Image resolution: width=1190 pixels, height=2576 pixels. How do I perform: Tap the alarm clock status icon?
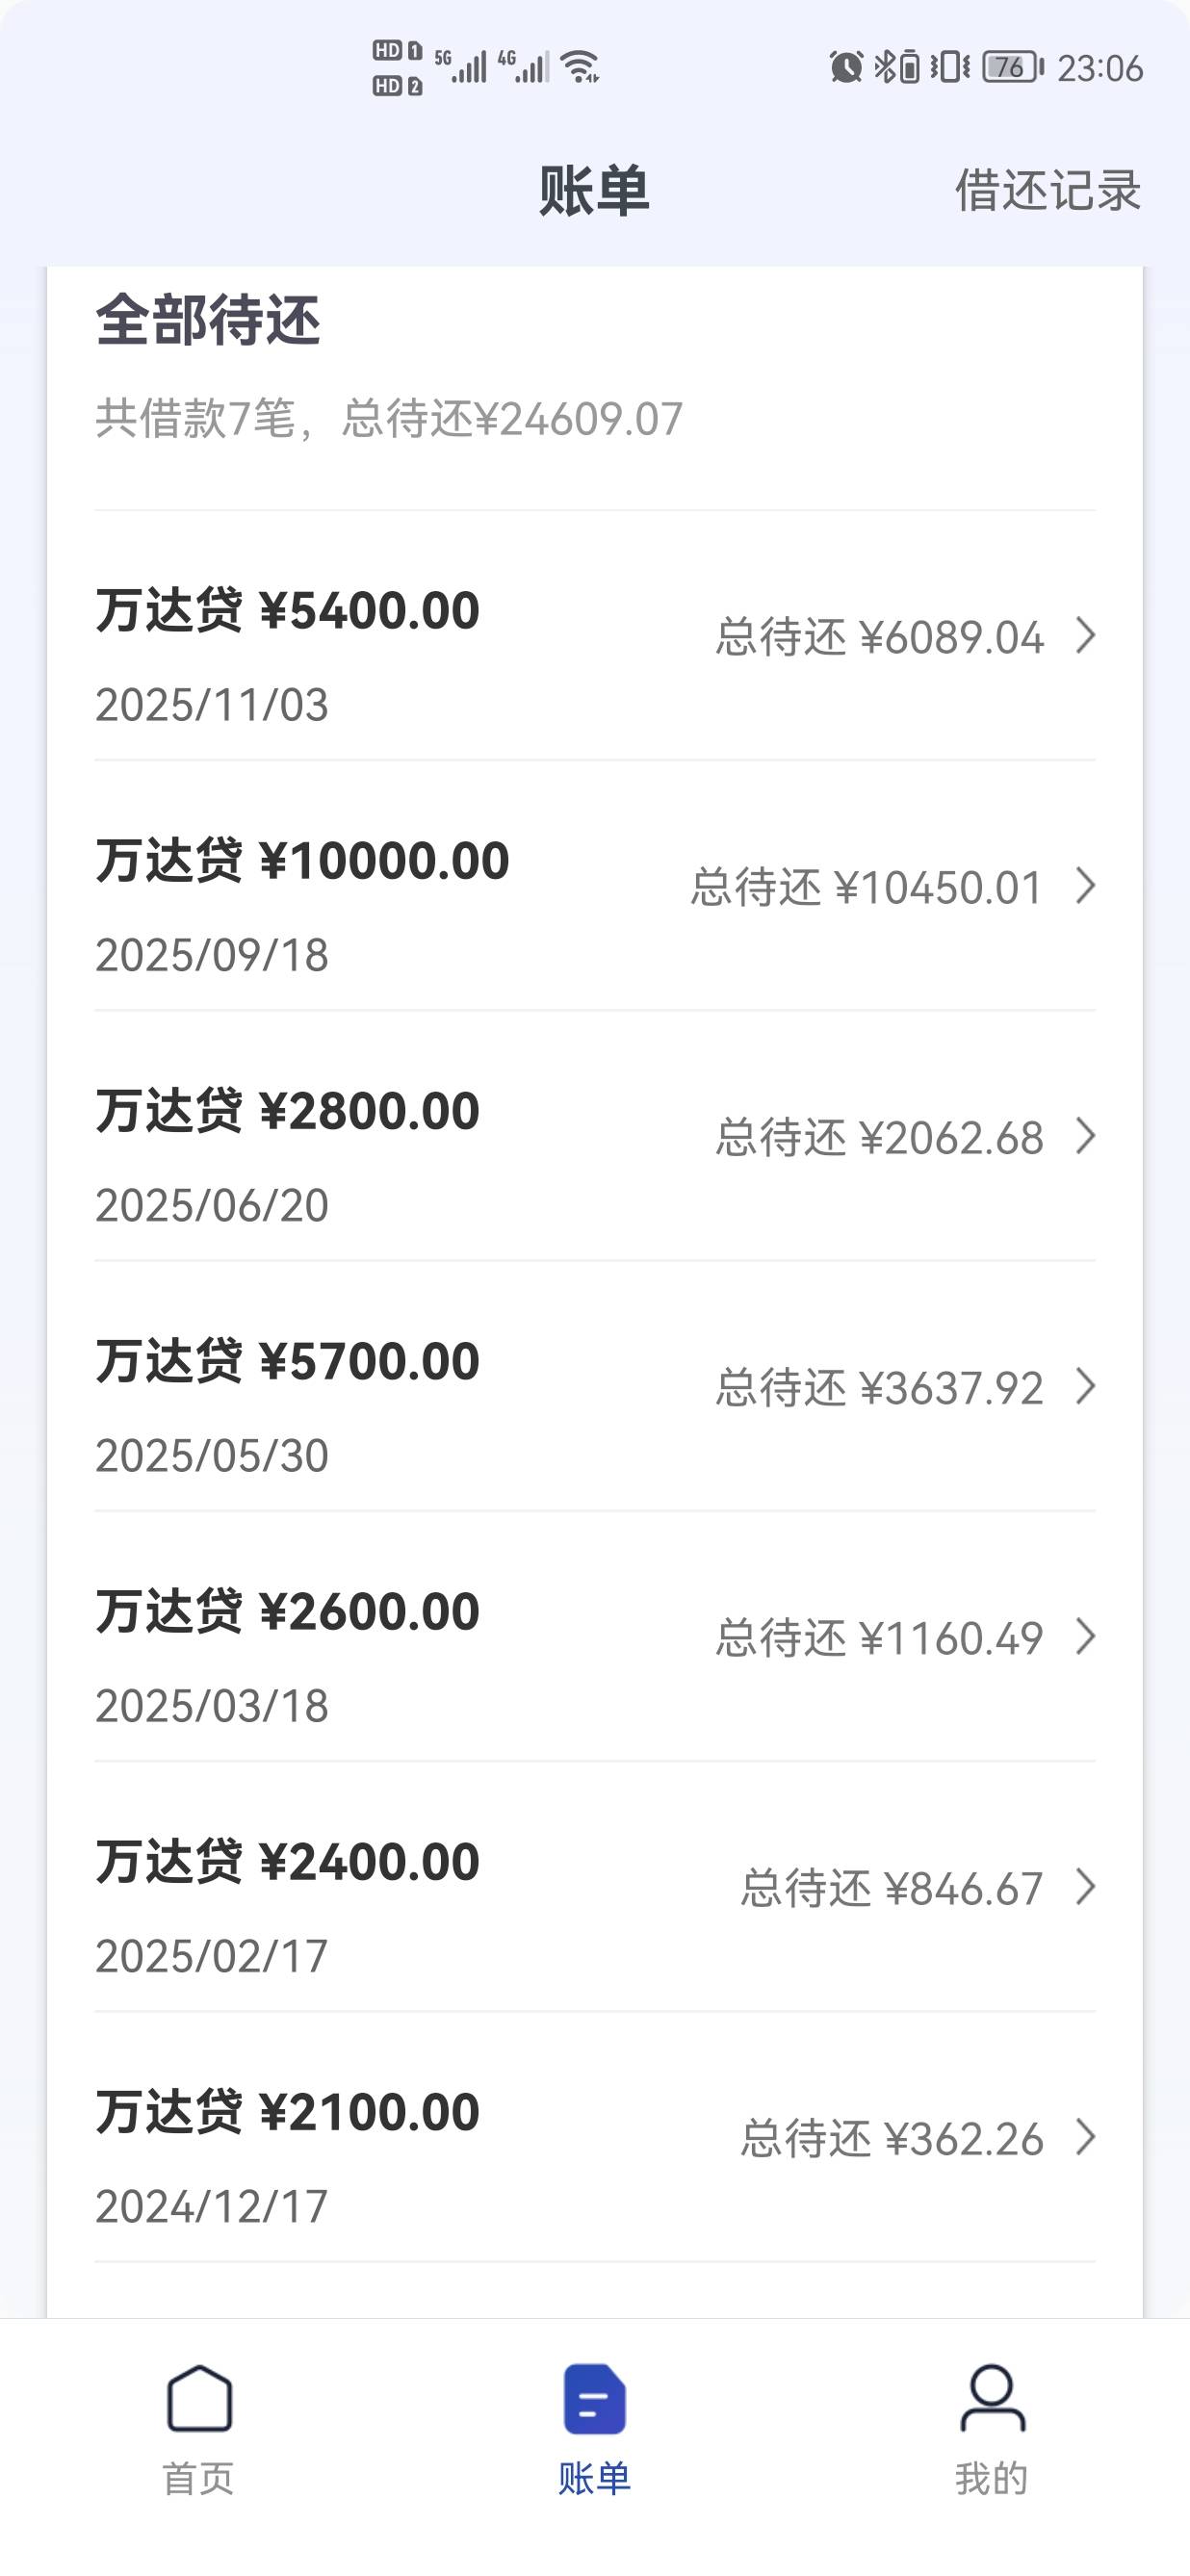[846, 67]
